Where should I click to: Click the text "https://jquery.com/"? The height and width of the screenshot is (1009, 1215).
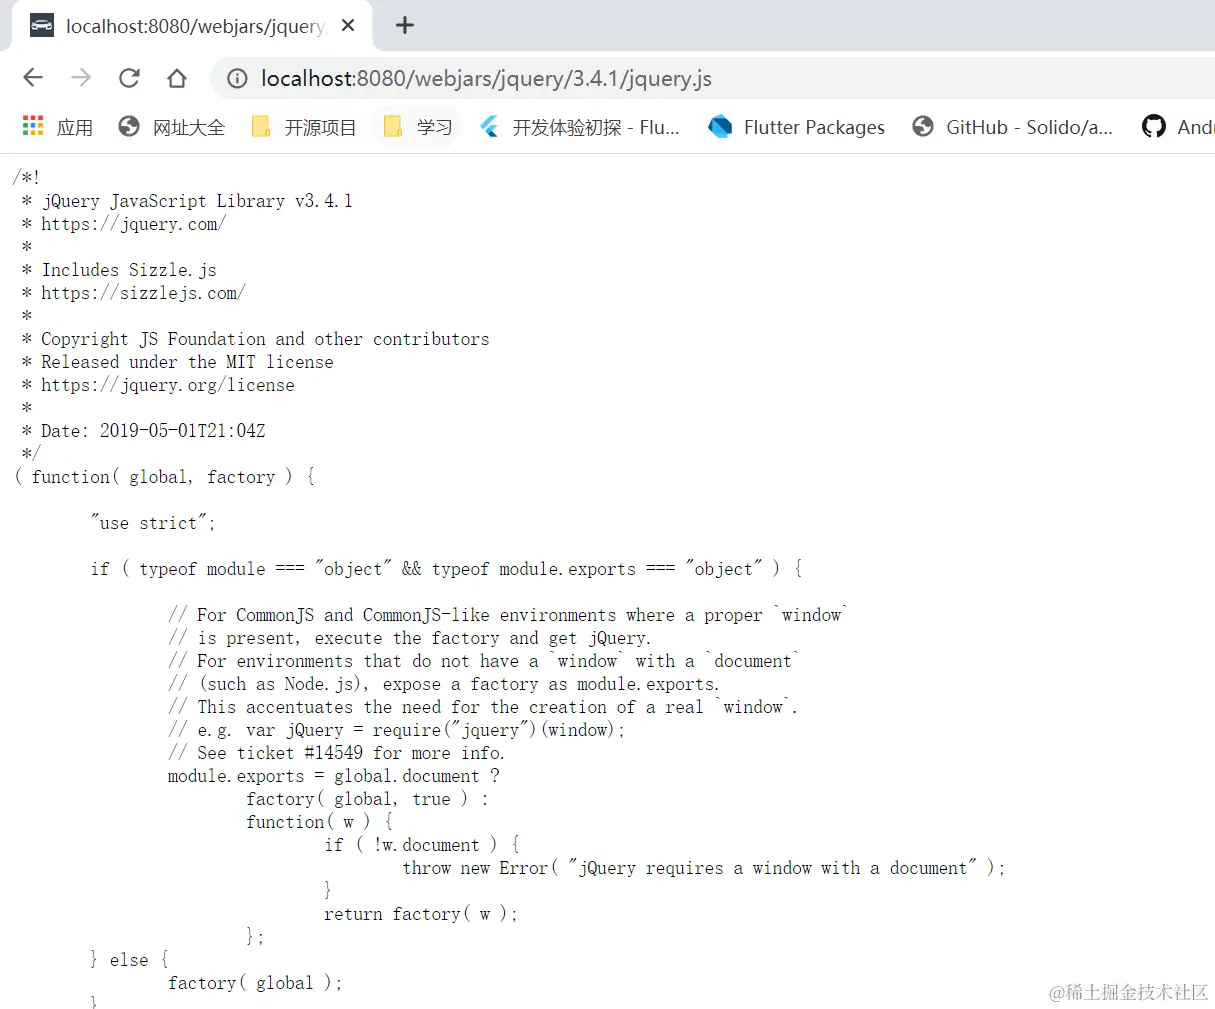[133, 224]
